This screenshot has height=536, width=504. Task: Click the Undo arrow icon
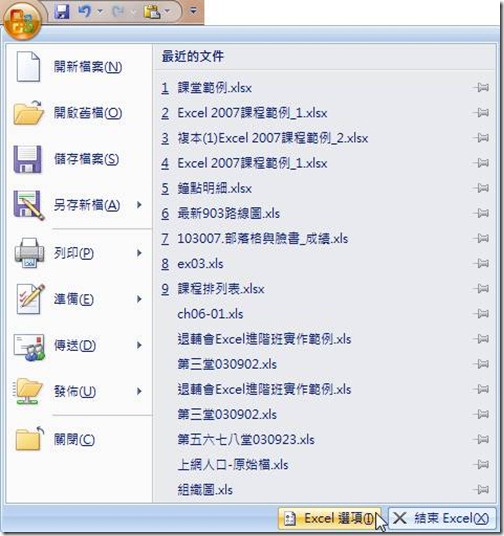[x=84, y=12]
